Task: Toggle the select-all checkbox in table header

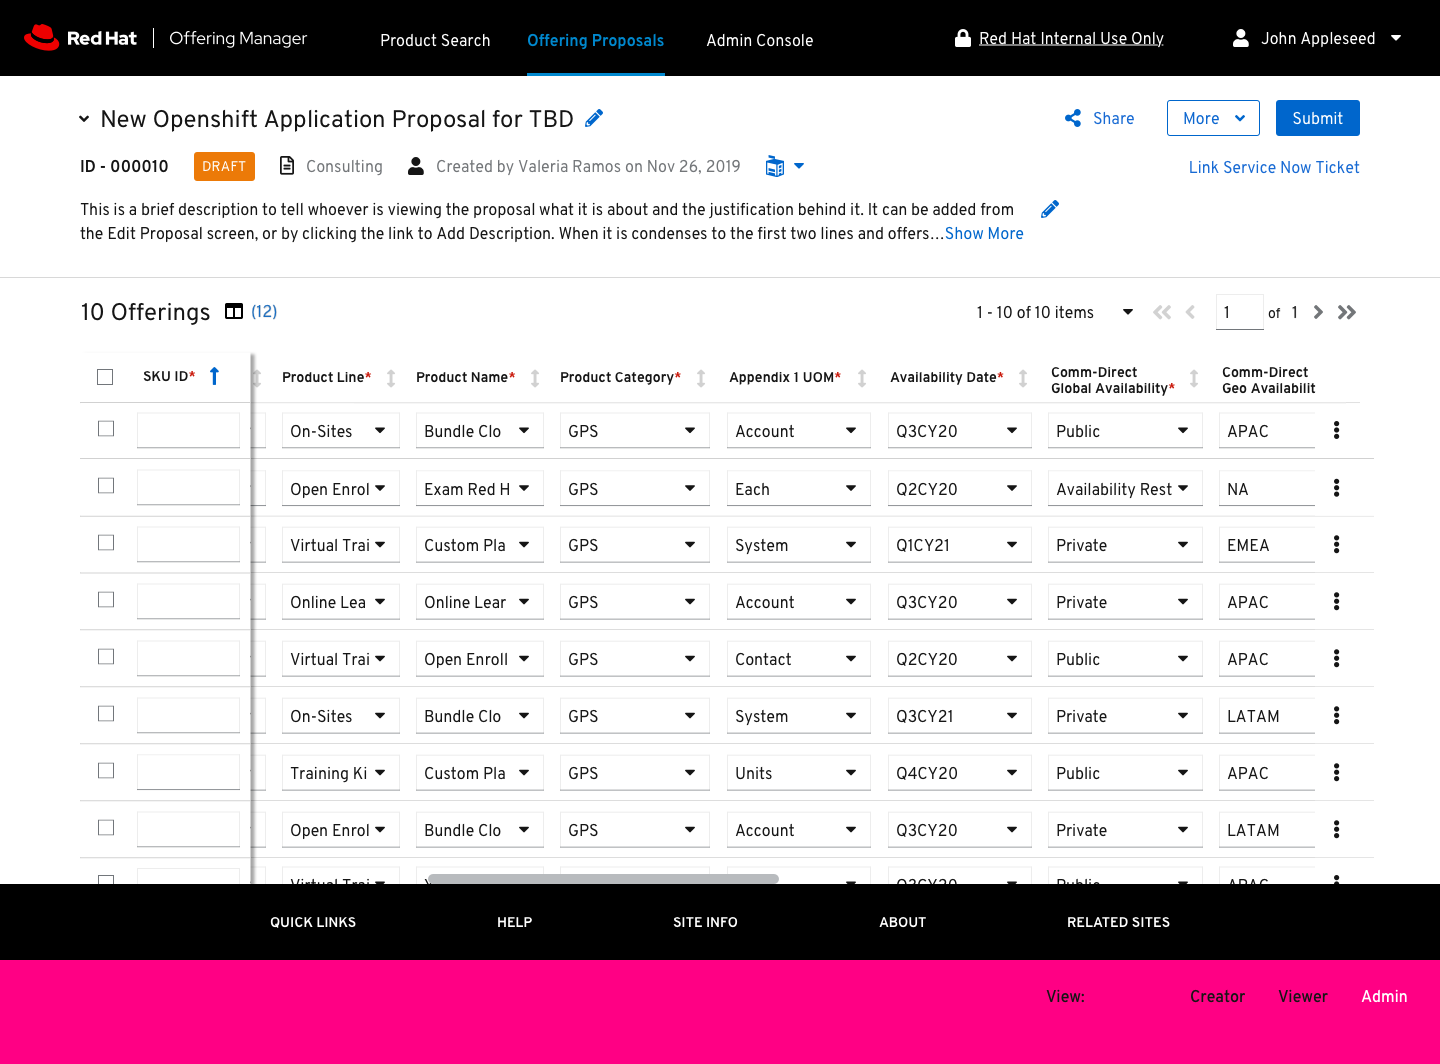Action: [x=105, y=377]
